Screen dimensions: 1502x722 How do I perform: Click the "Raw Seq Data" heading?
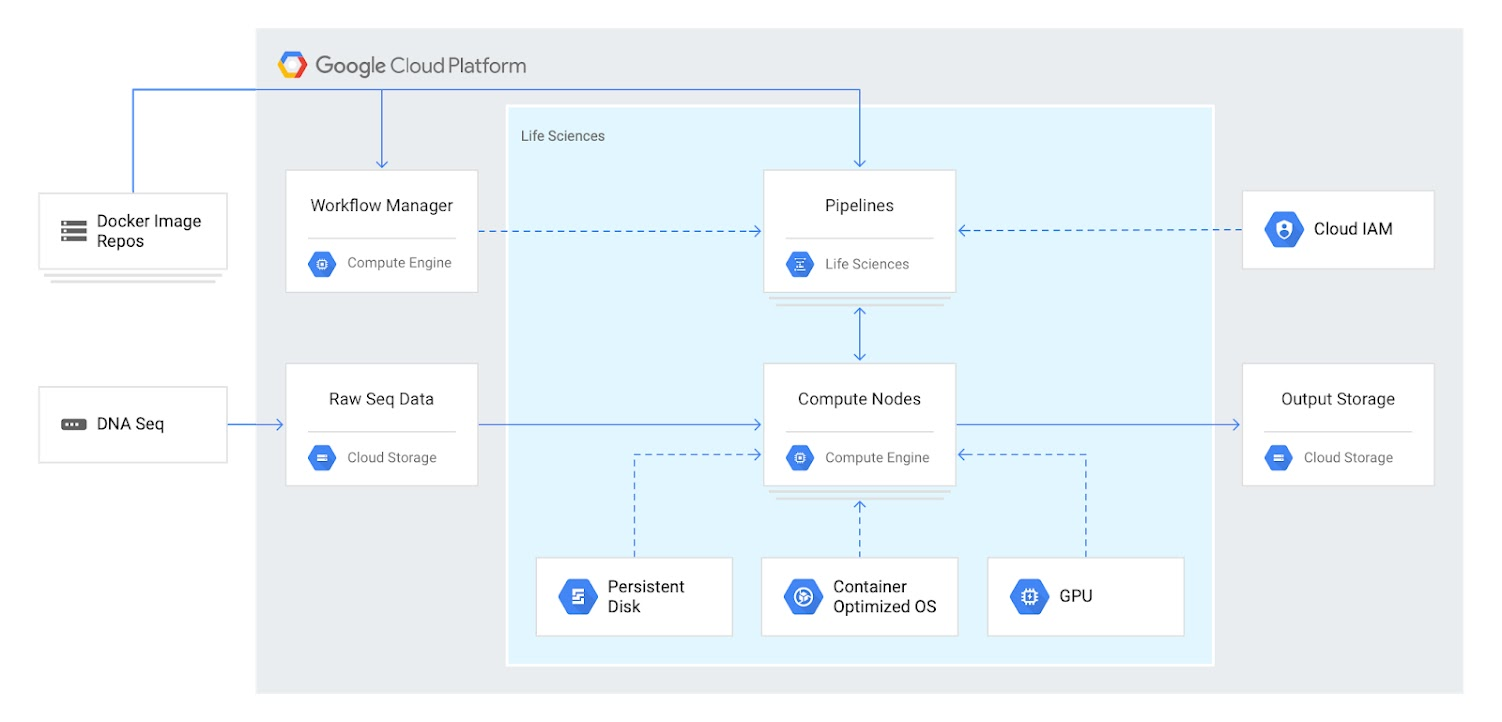[381, 399]
